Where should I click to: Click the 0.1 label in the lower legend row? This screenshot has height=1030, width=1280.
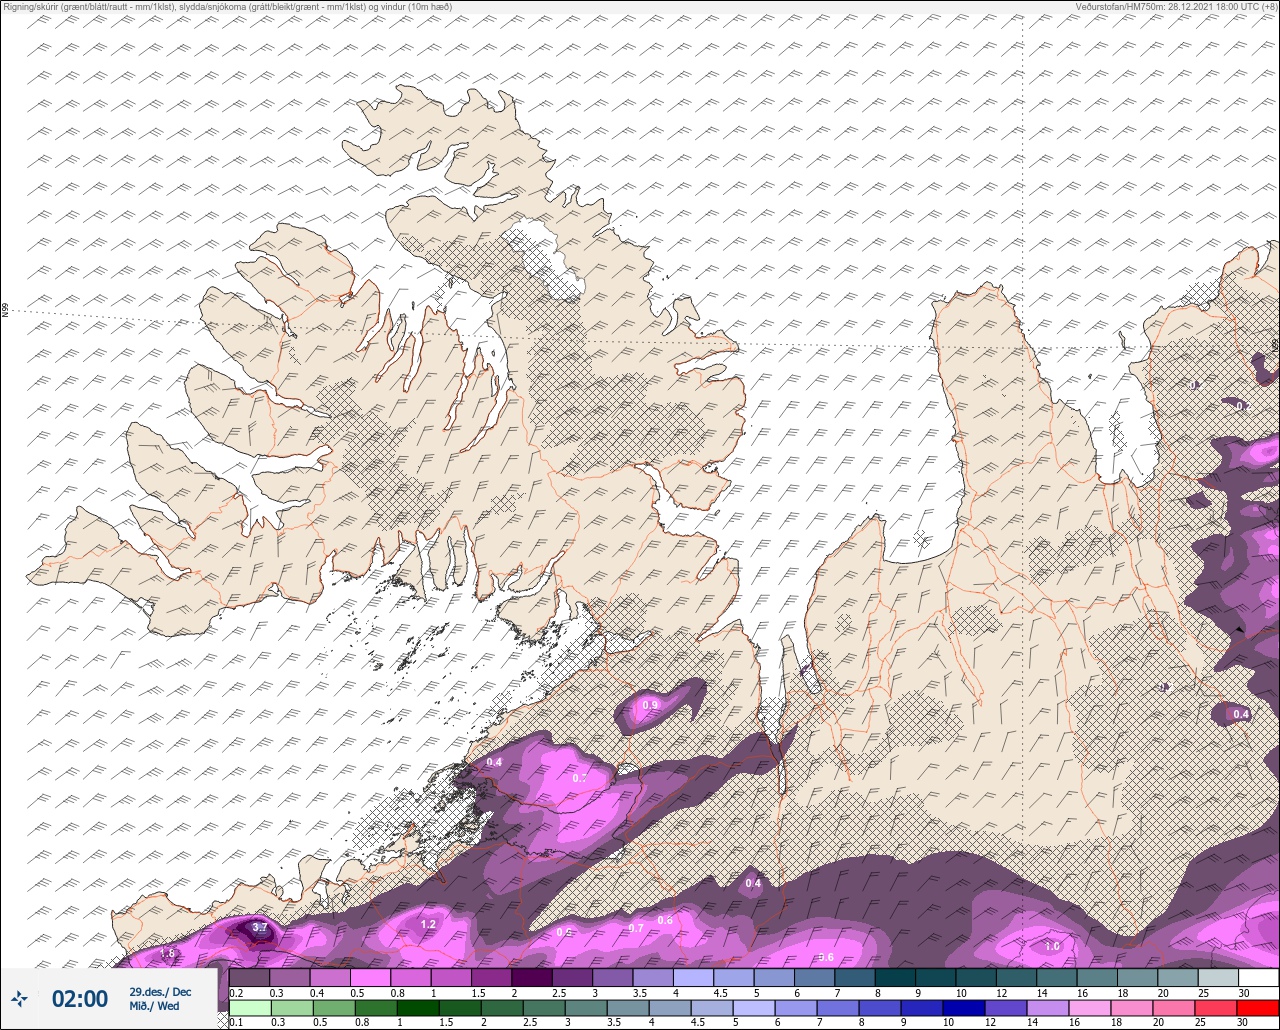tap(236, 1022)
